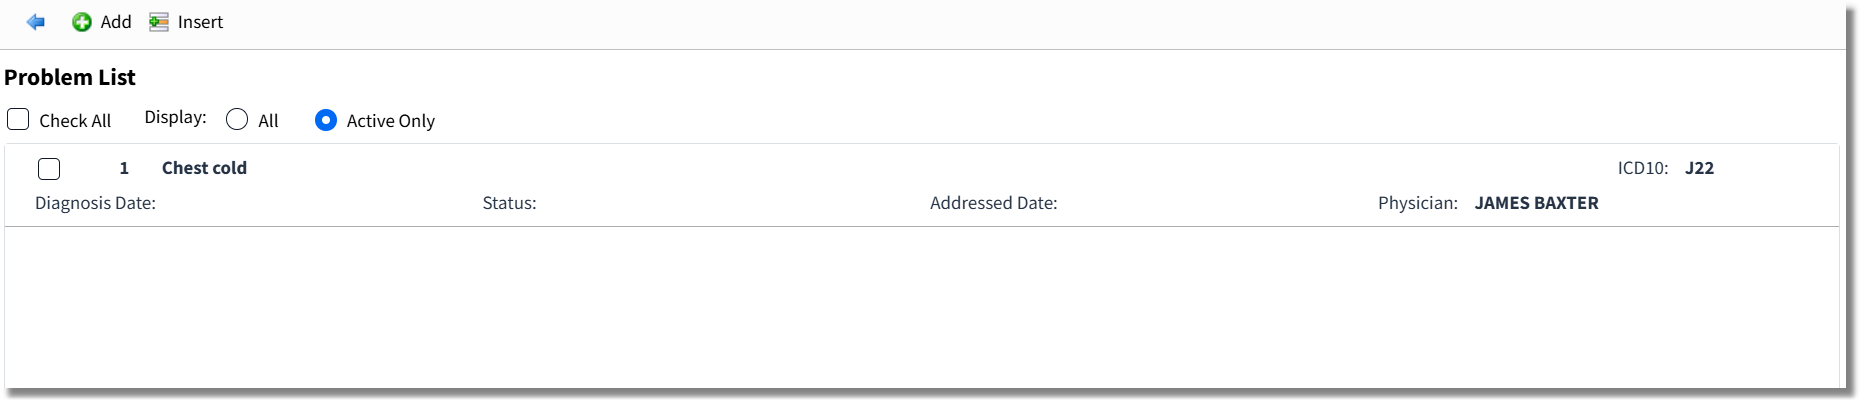Click the Addressed Date field label
Viewport: 1860px width, 402px height.
[993, 203]
